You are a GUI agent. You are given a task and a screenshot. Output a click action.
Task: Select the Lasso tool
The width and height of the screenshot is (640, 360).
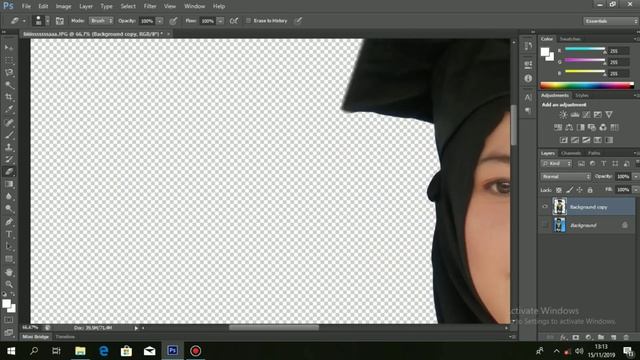tap(9, 73)
